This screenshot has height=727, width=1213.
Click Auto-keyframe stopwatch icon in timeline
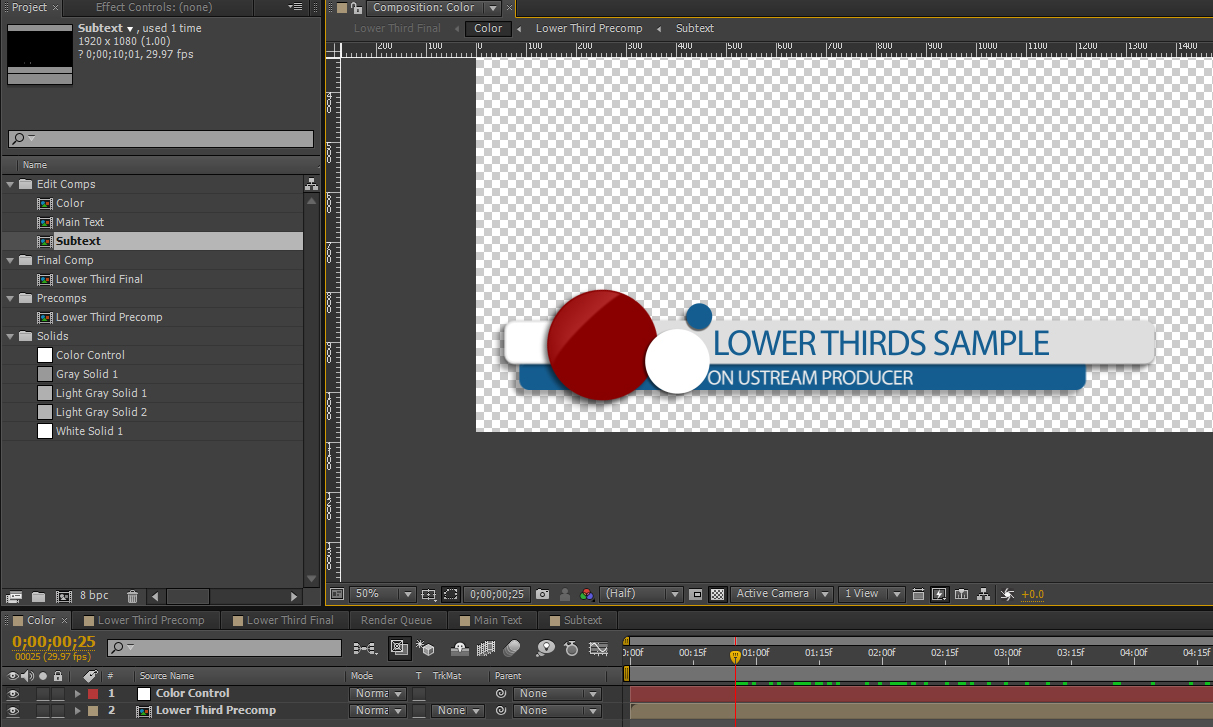pos(571,649)
